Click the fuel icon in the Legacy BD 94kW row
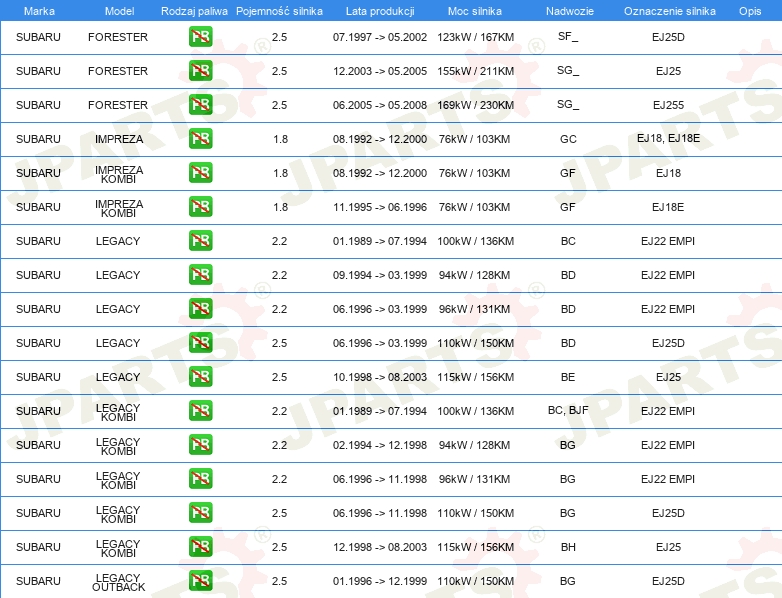The width and height of the screenshot is (782, 598). [200, 275]
